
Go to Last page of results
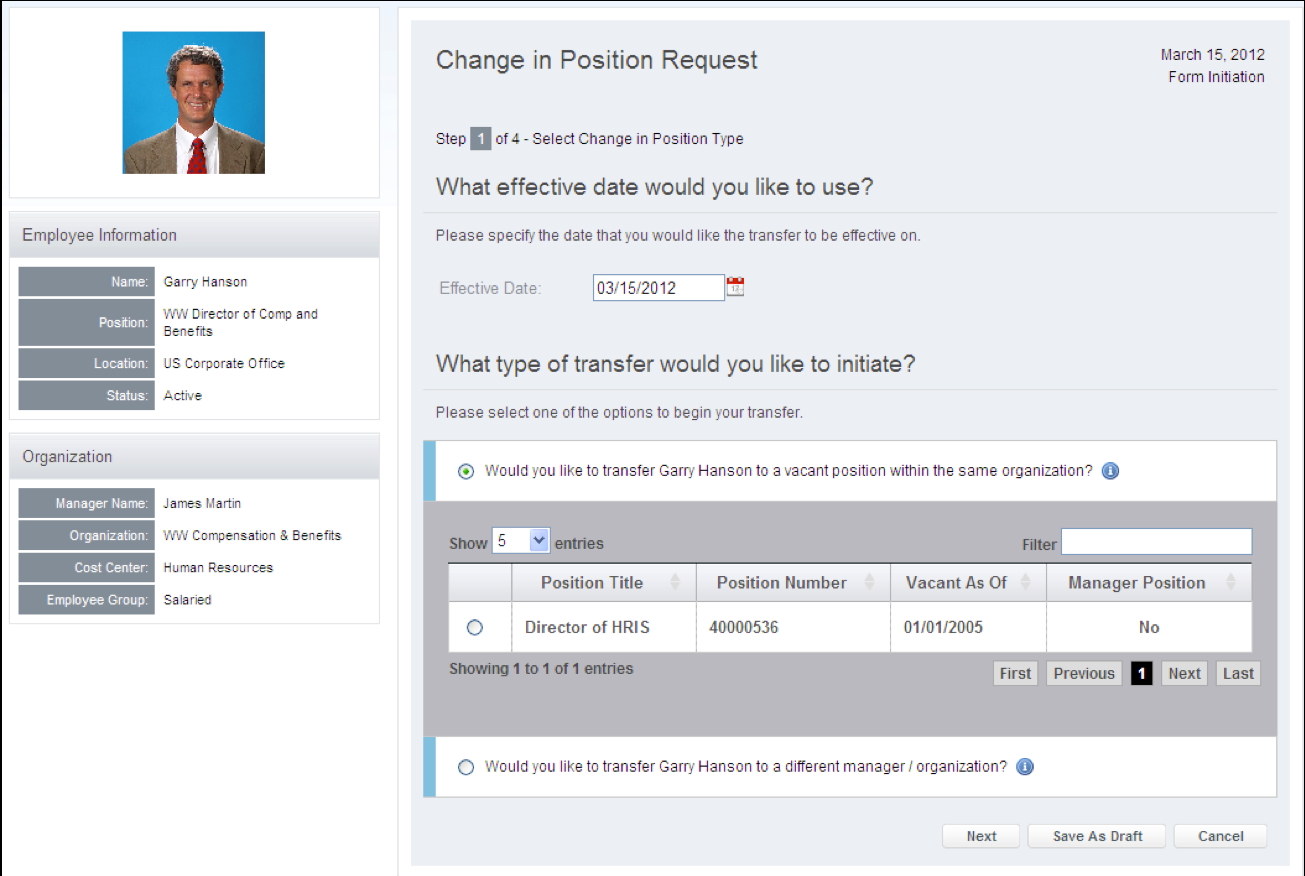pyautogui.click(x=1238, y=673)
